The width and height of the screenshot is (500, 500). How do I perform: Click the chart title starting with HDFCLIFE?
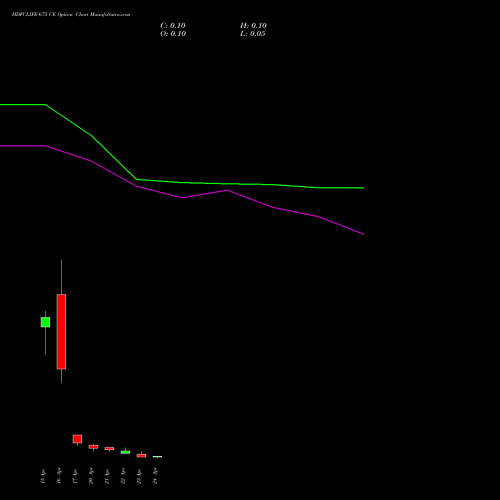(x=71, y=14)
